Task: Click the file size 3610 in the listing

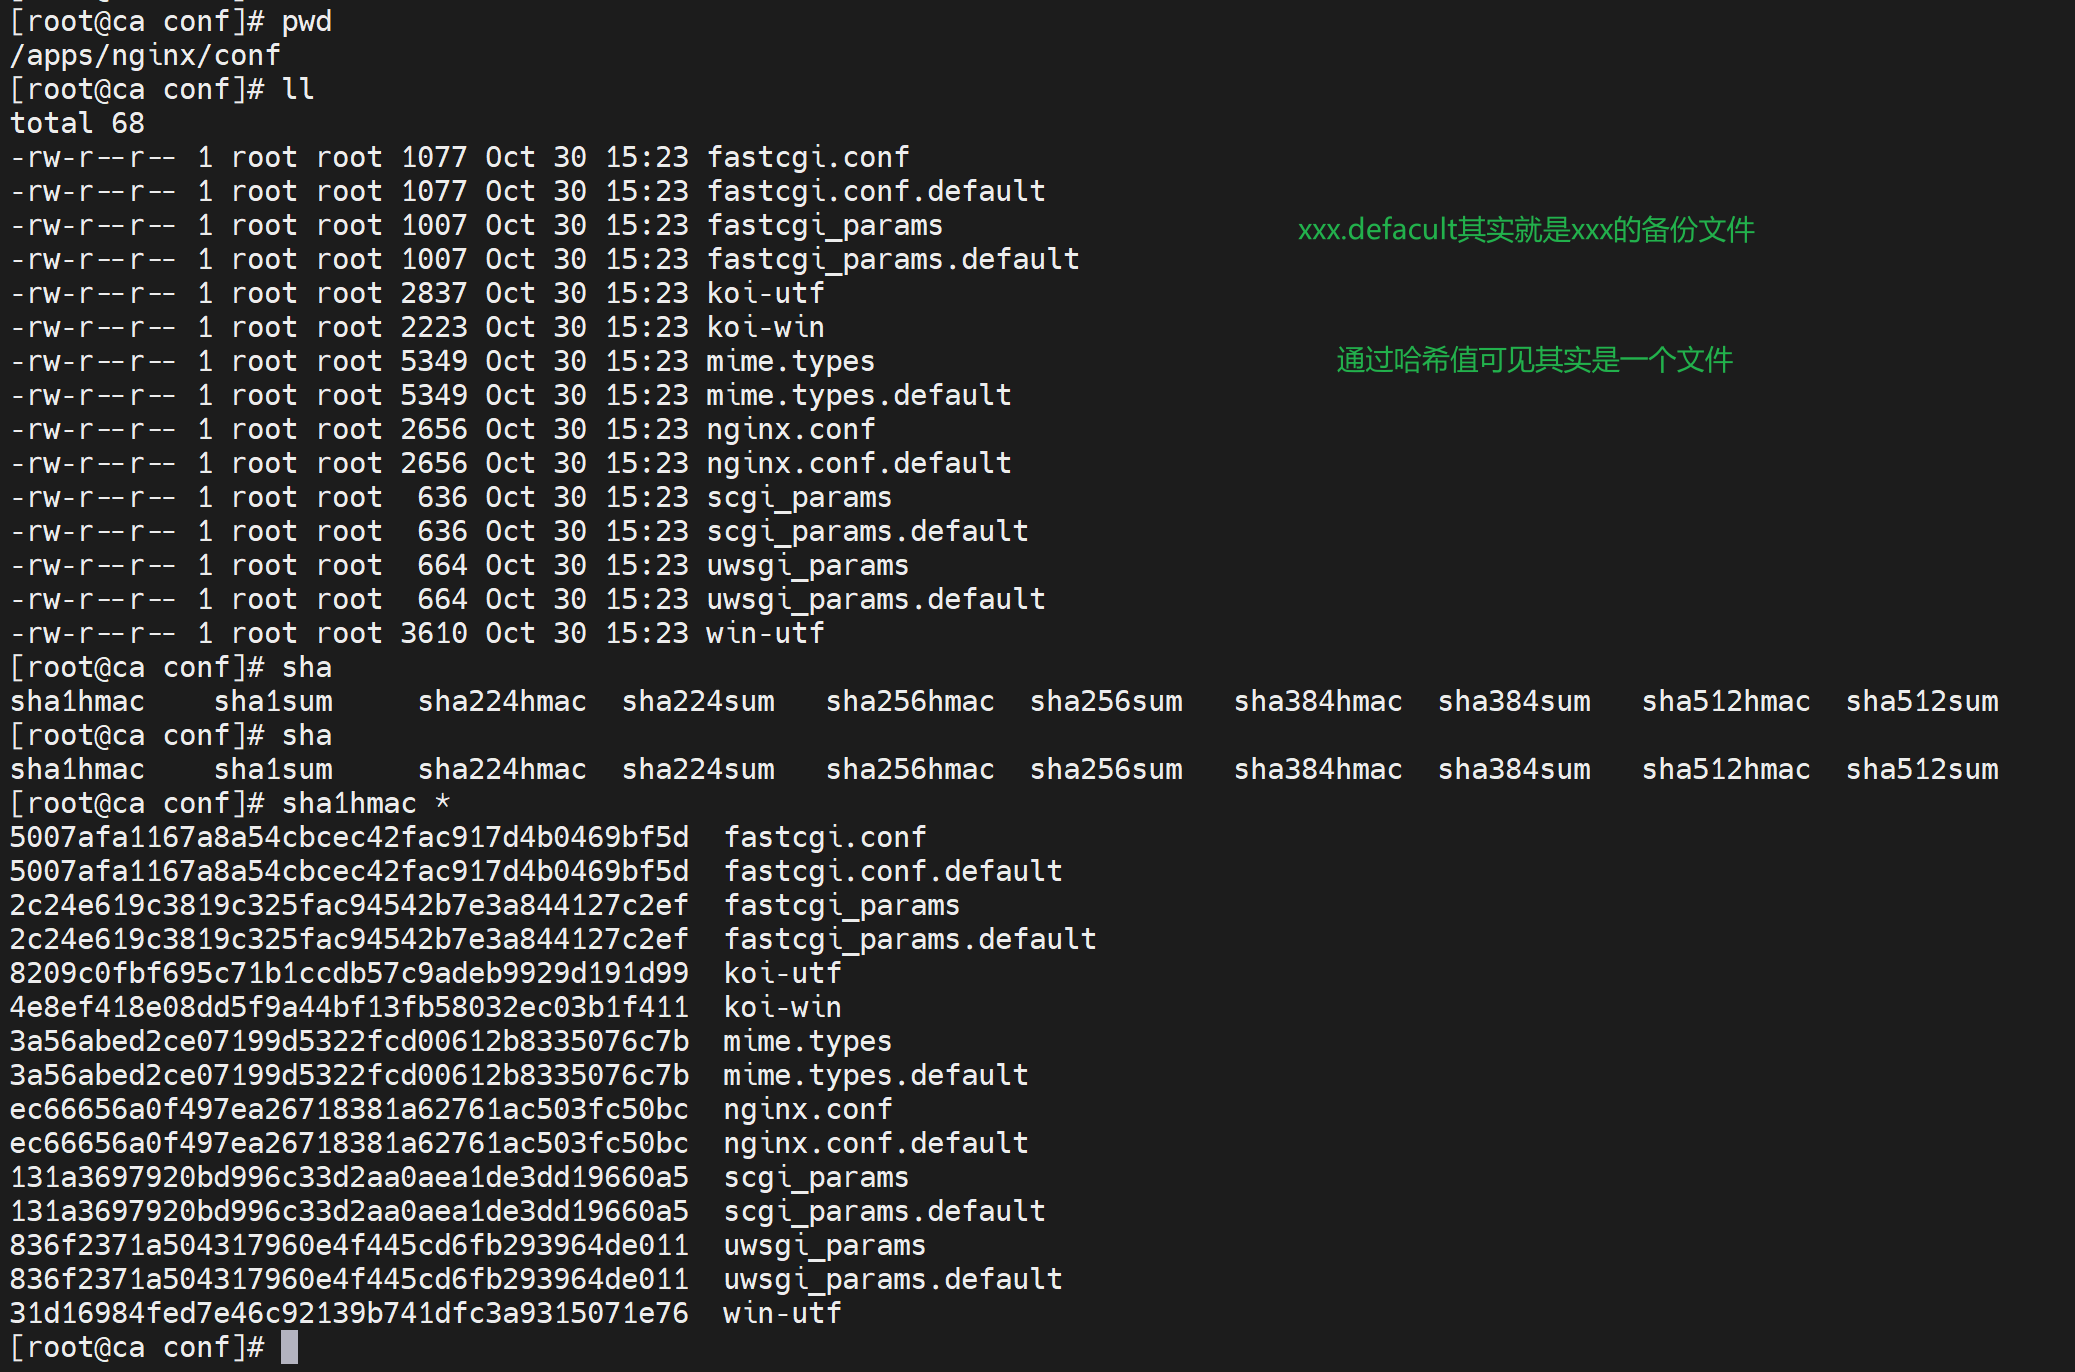Action: (x=433, y=634)
